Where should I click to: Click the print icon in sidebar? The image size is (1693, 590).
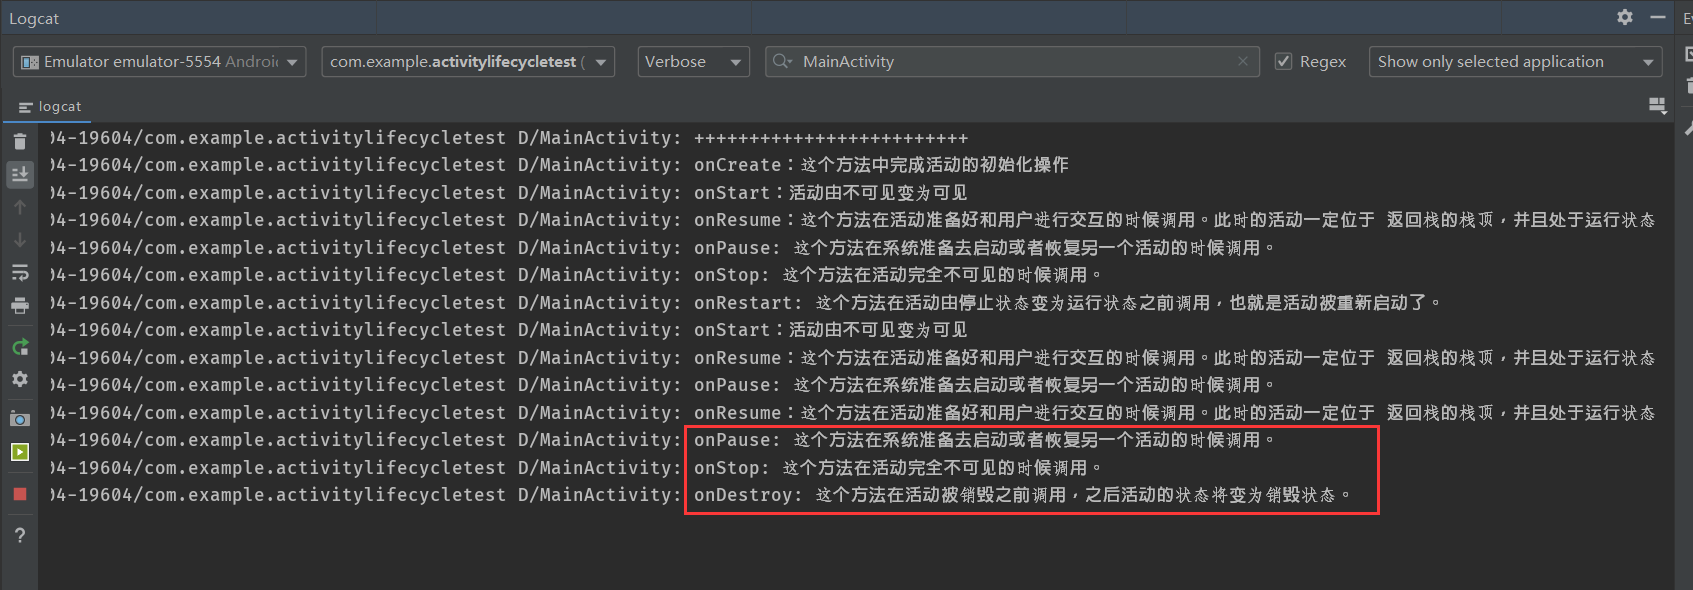(x=19, y=306)
